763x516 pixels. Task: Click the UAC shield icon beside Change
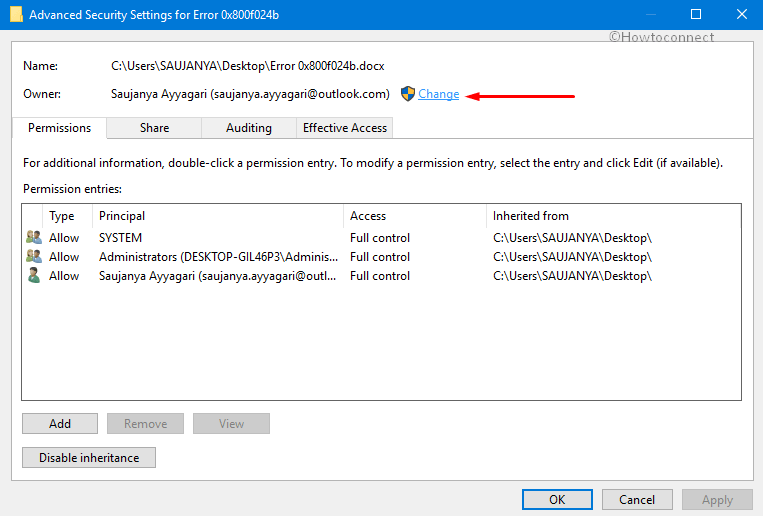click(408, 93)
